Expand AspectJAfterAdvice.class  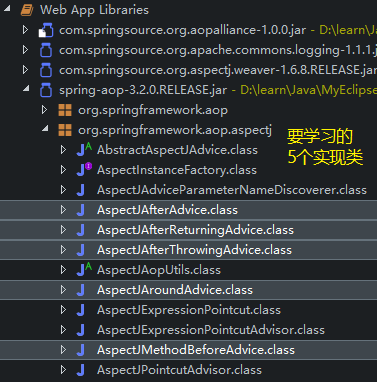point(63,210)
